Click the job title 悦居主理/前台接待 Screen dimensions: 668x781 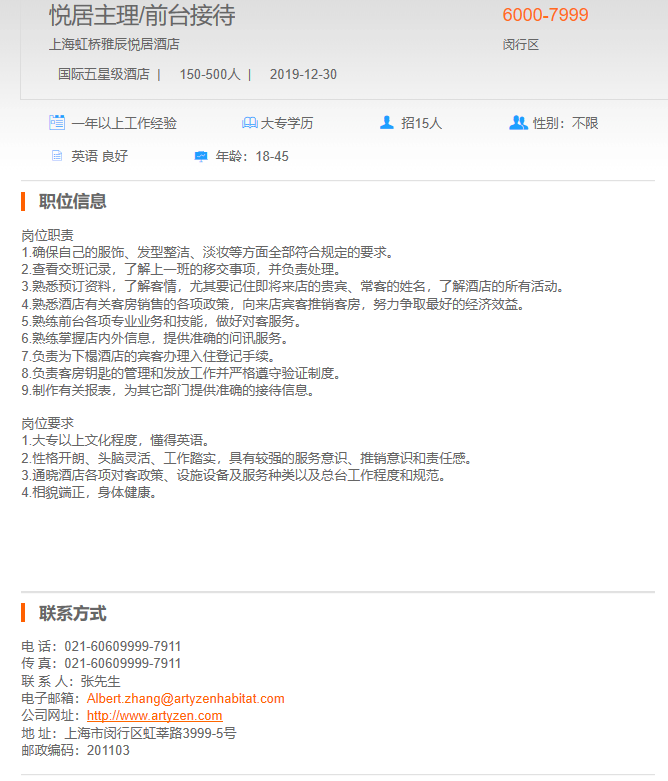(142, 16)
